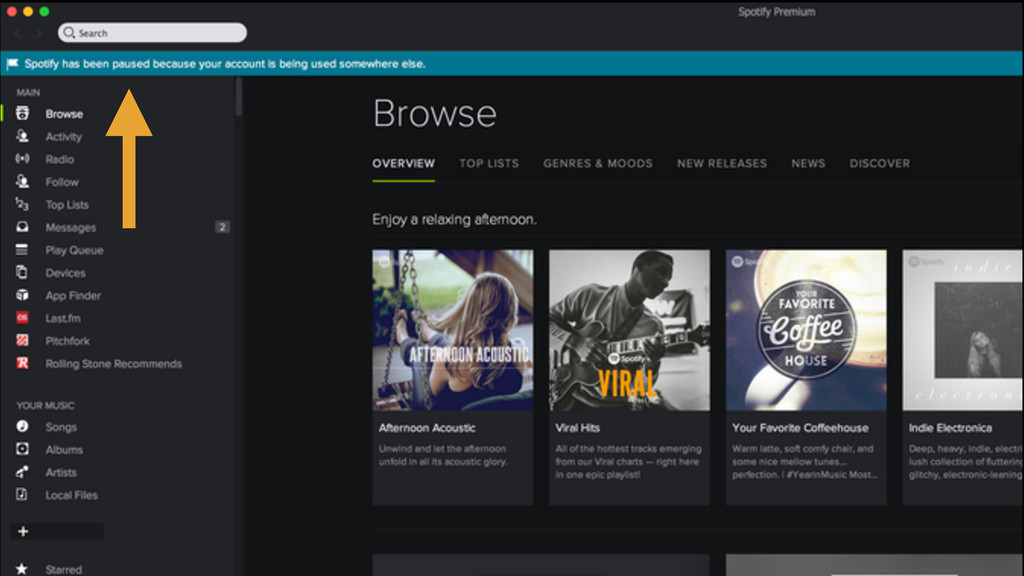This screenshot has height=576, width=1024.
Task: Click the Pitchfork app icon
Action: coord(22,340)
